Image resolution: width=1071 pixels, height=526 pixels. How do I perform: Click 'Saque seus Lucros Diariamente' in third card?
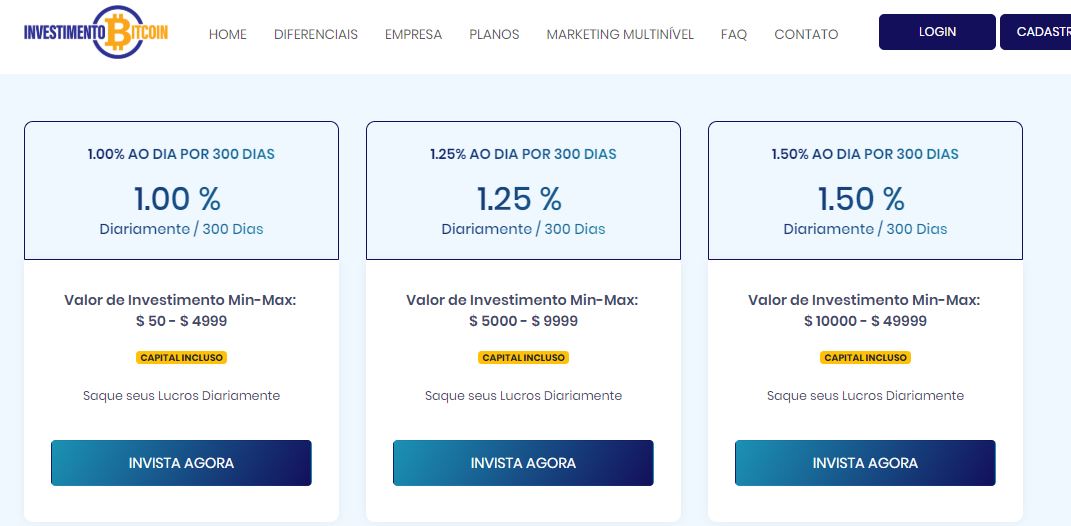pos(865,396)
